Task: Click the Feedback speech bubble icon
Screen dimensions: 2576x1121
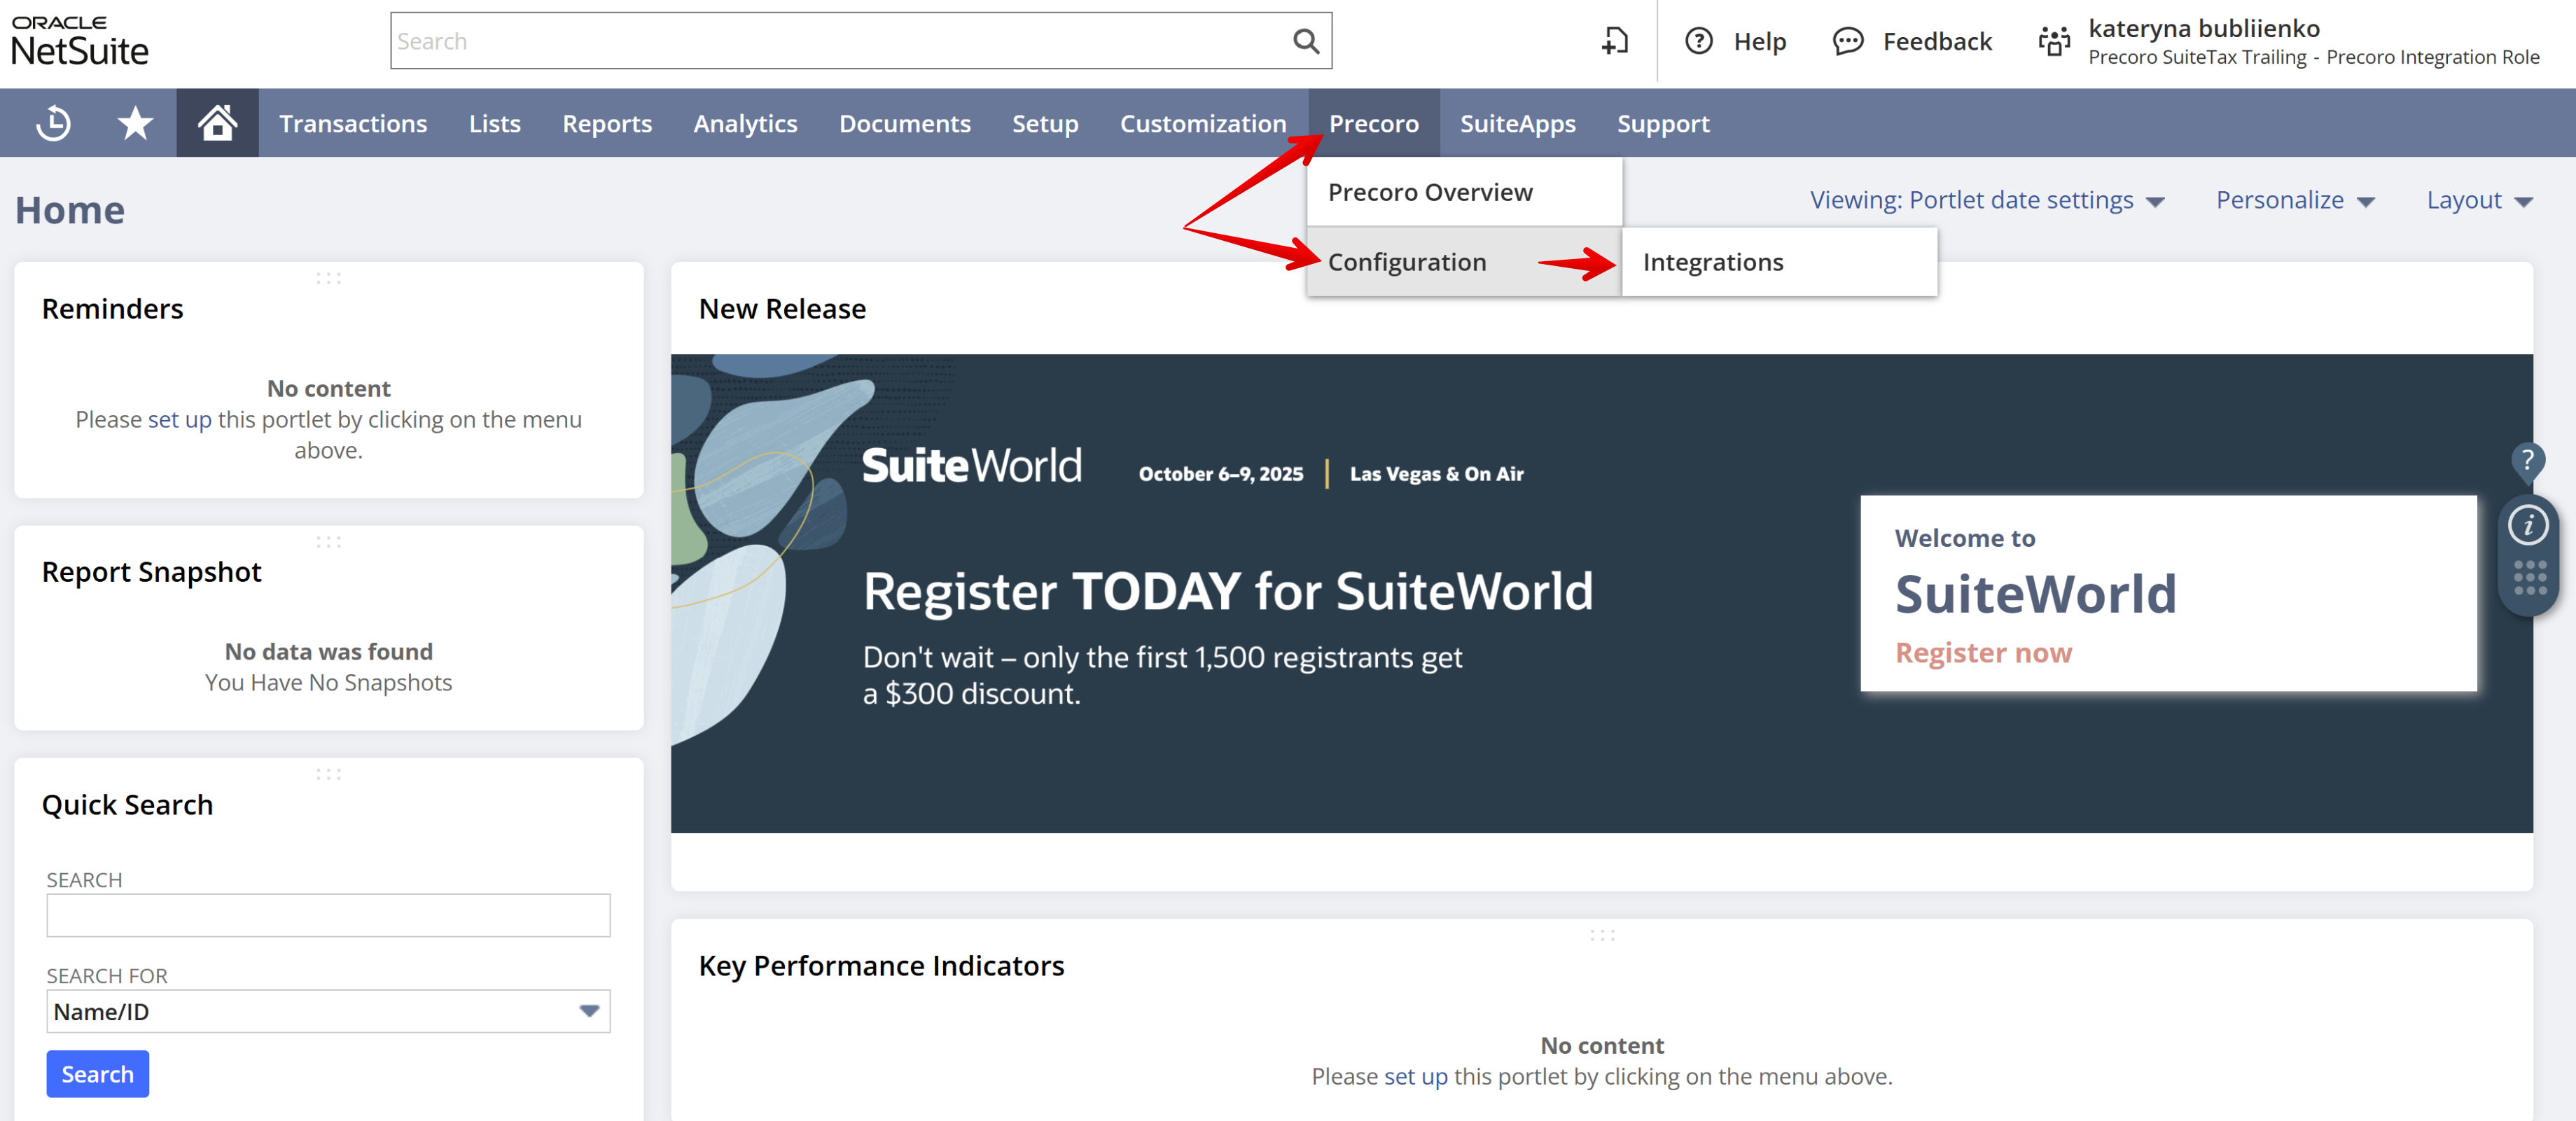Action: 1847,41
